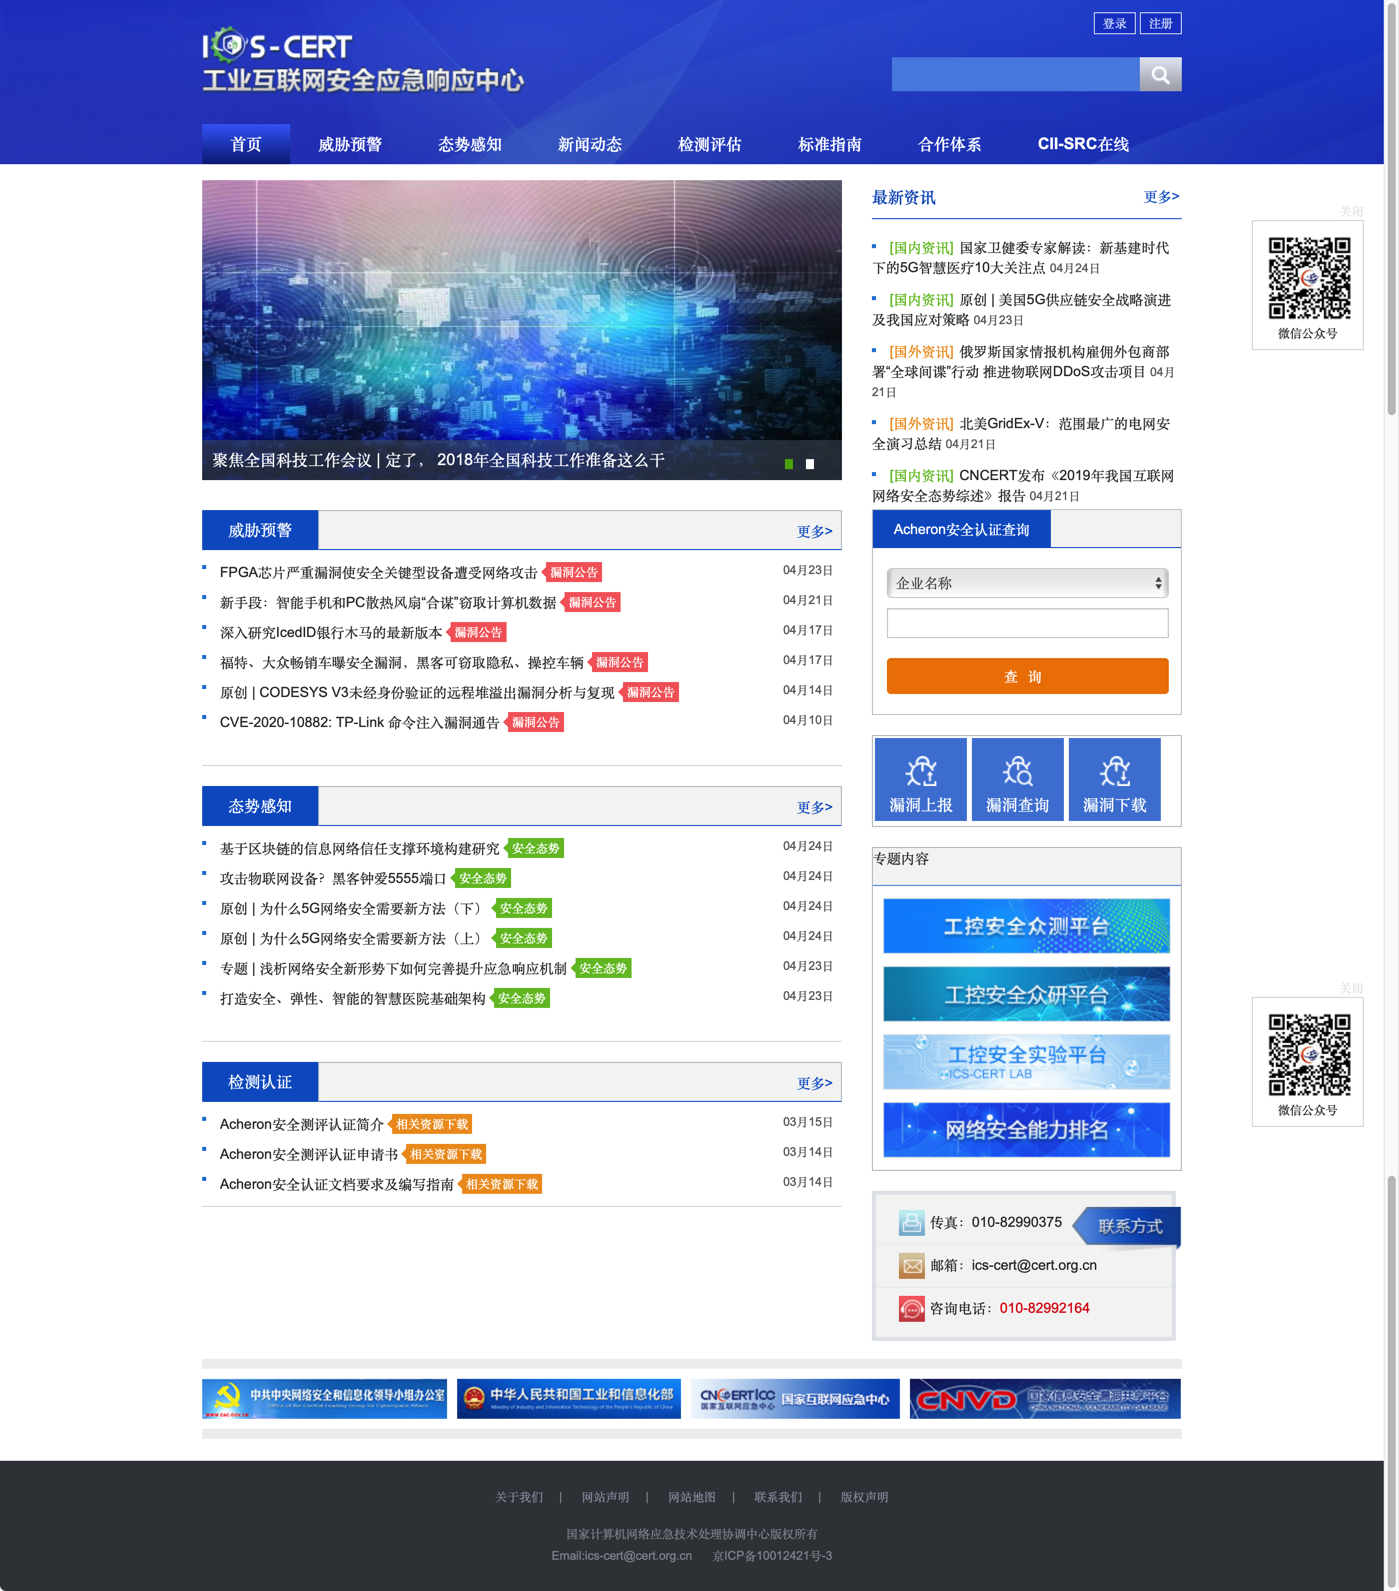Open the 中共中央网络安全和信息化领导小组办公室 banner
Image resolution: width=1399 pixels, height=1591 pixels.
[x=324, y=1398]
